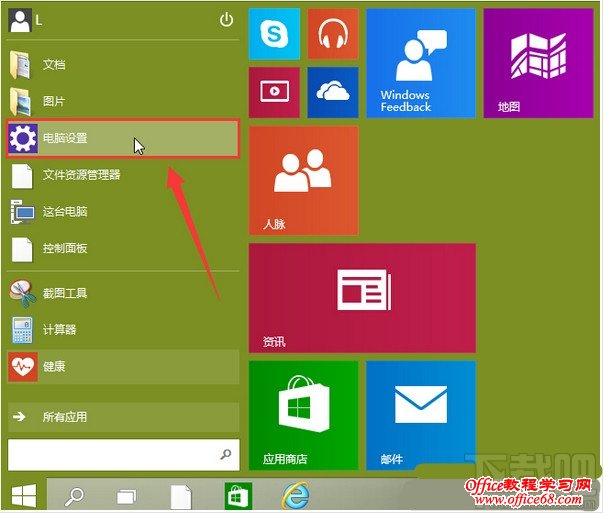The image size is (604, 514).
Task: Open the Music headphones tile
Action: tap(333, 34)
